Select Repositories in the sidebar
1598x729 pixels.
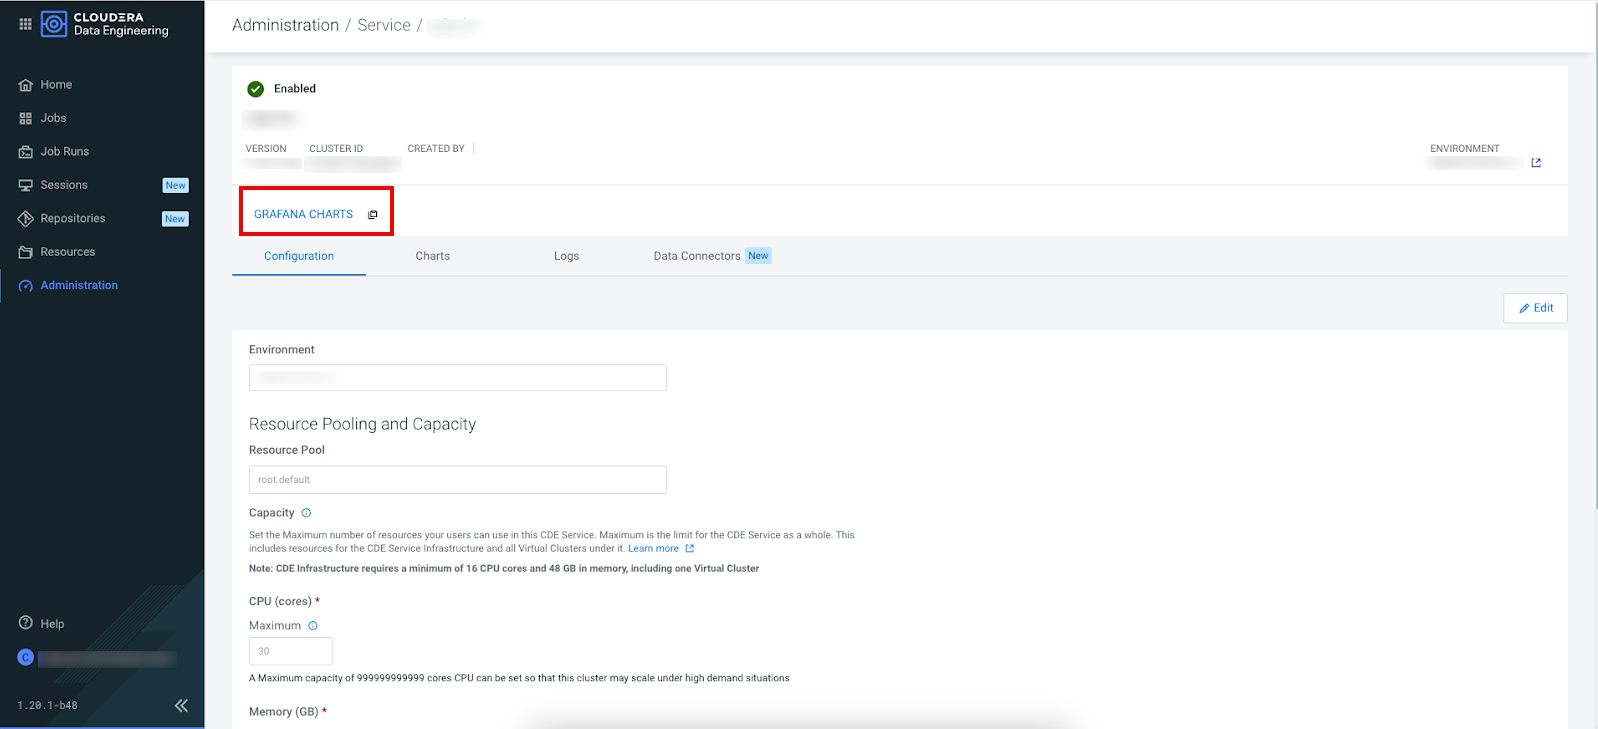[x=72, y=219]
